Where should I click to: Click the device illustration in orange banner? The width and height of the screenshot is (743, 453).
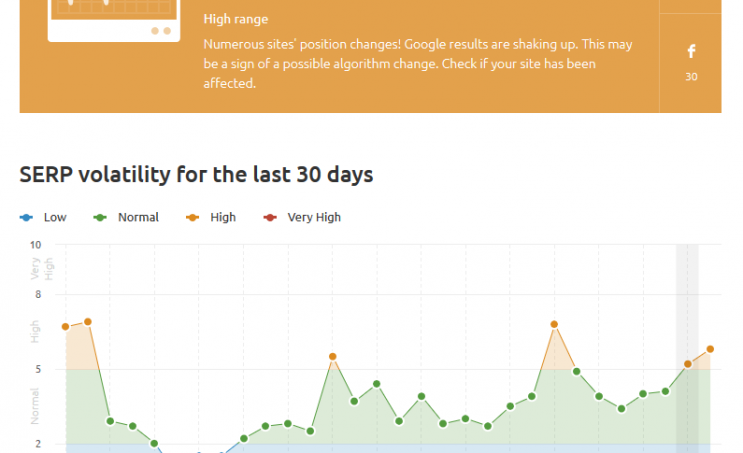[114, 17]
